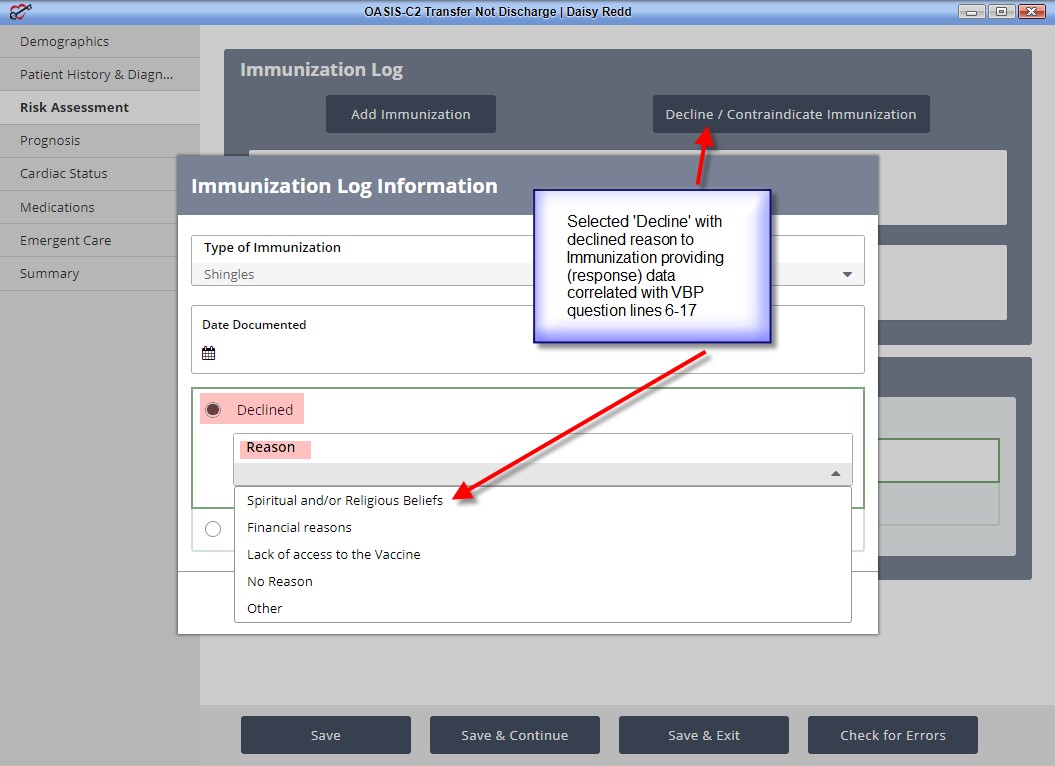1055x766 pixels.
Task: Click the app logo icon in title bar
Action: (x=19, y=12)
